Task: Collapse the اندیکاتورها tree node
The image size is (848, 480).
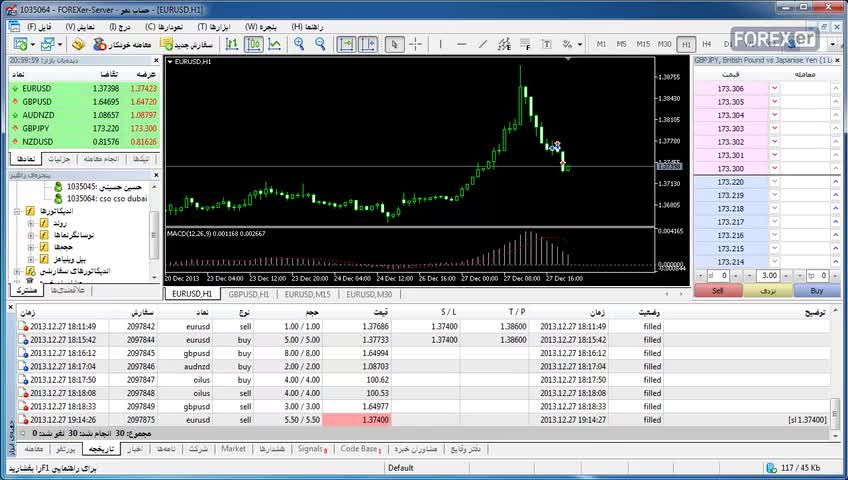Action: pos(17,211)
